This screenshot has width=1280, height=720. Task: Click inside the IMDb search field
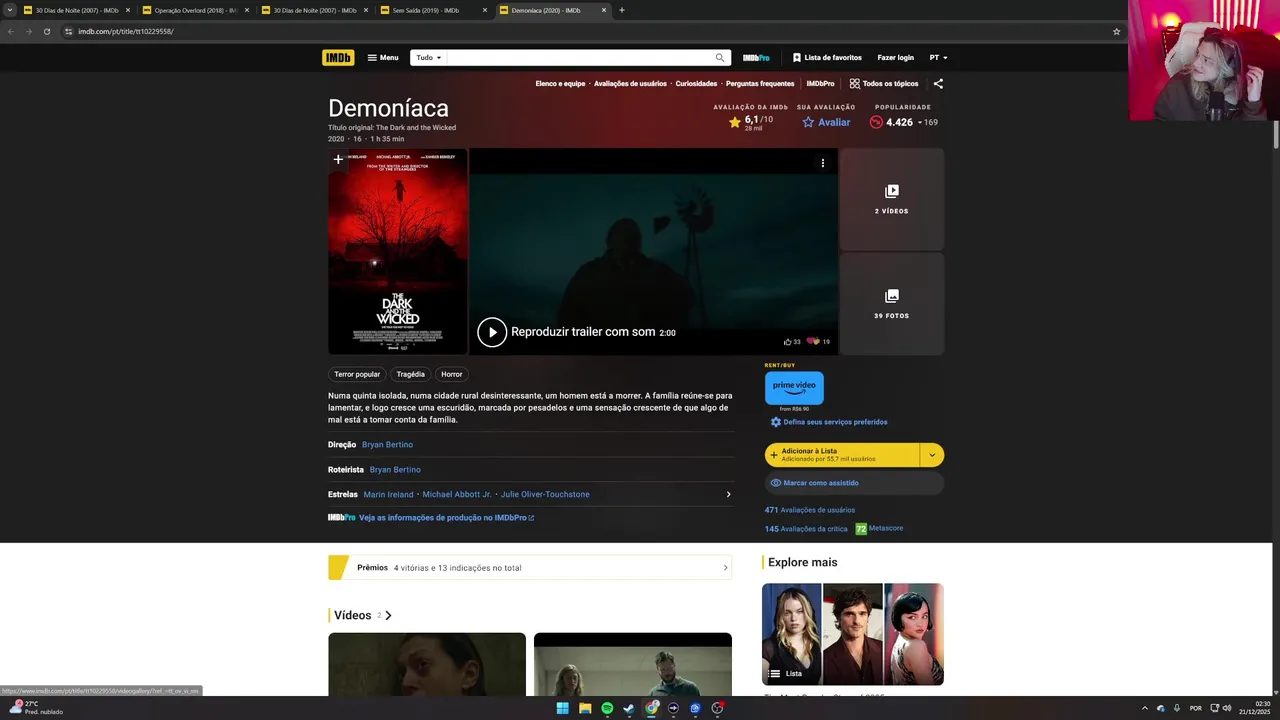click(x=578, y=58)
